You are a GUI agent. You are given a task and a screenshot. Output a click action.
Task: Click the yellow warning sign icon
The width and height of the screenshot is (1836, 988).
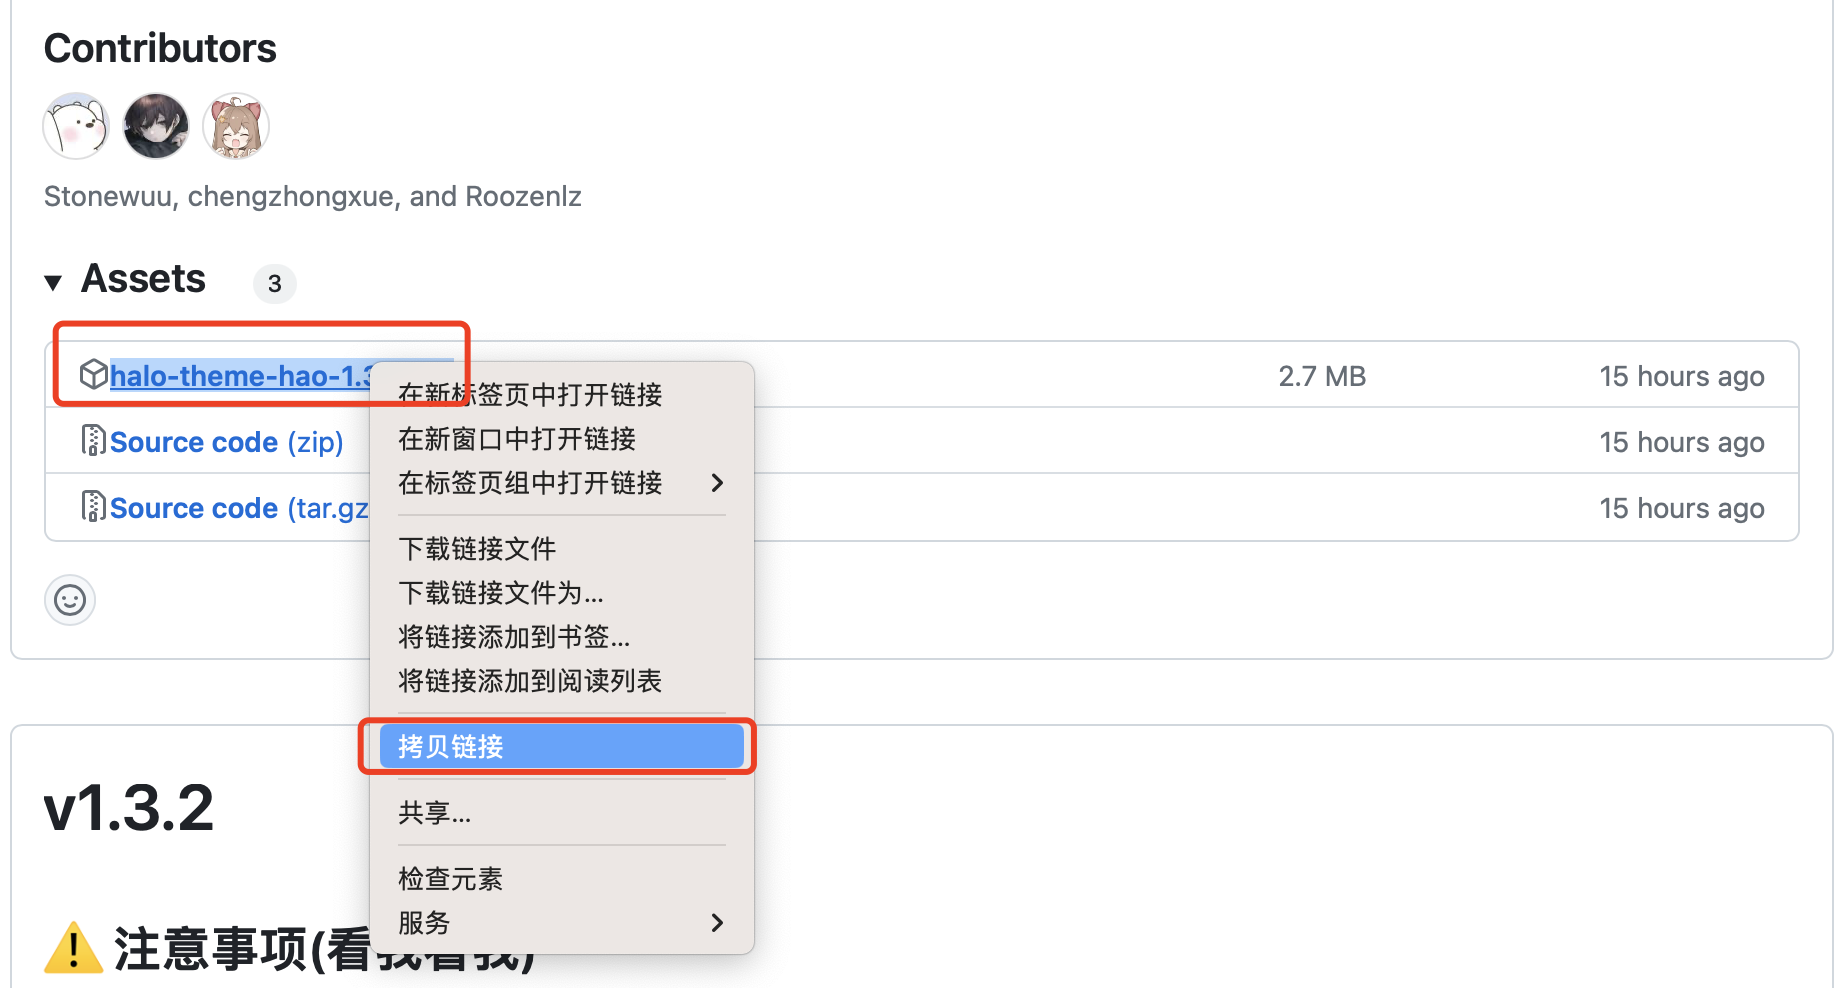pos(73,948)
